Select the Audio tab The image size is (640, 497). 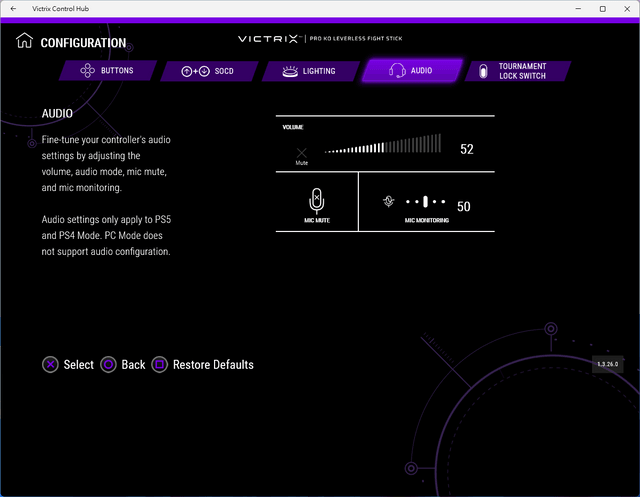[x=412, y=71]
